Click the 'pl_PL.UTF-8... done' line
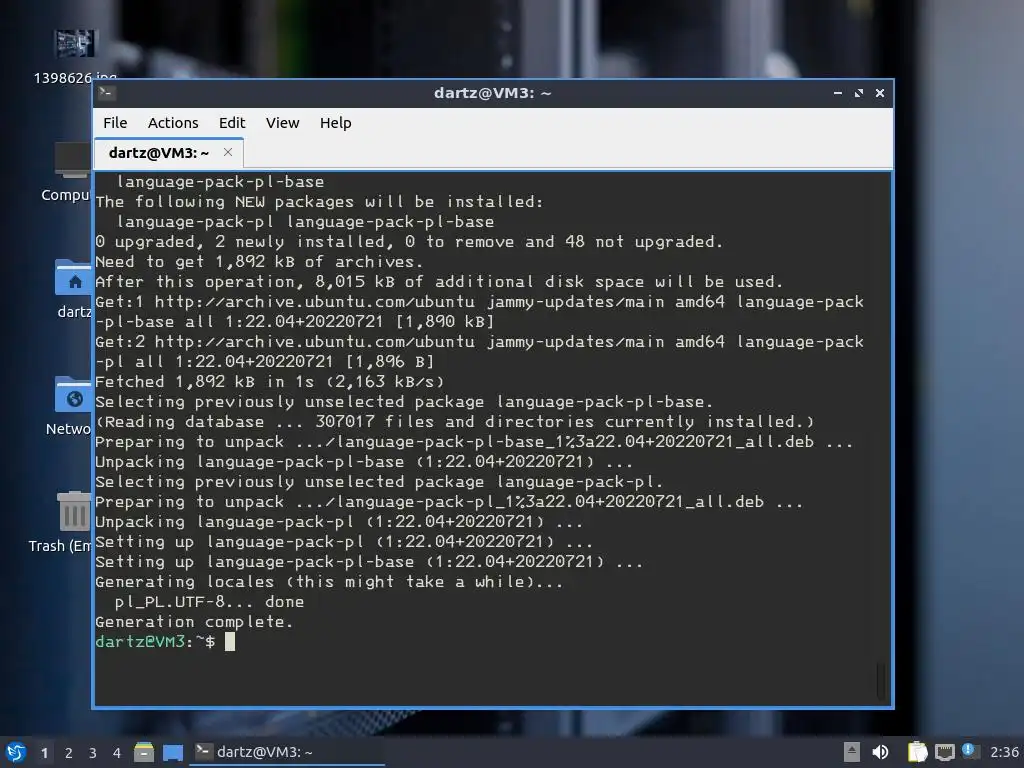Viewport: 1024px width, 768px height. click(209, 601)
